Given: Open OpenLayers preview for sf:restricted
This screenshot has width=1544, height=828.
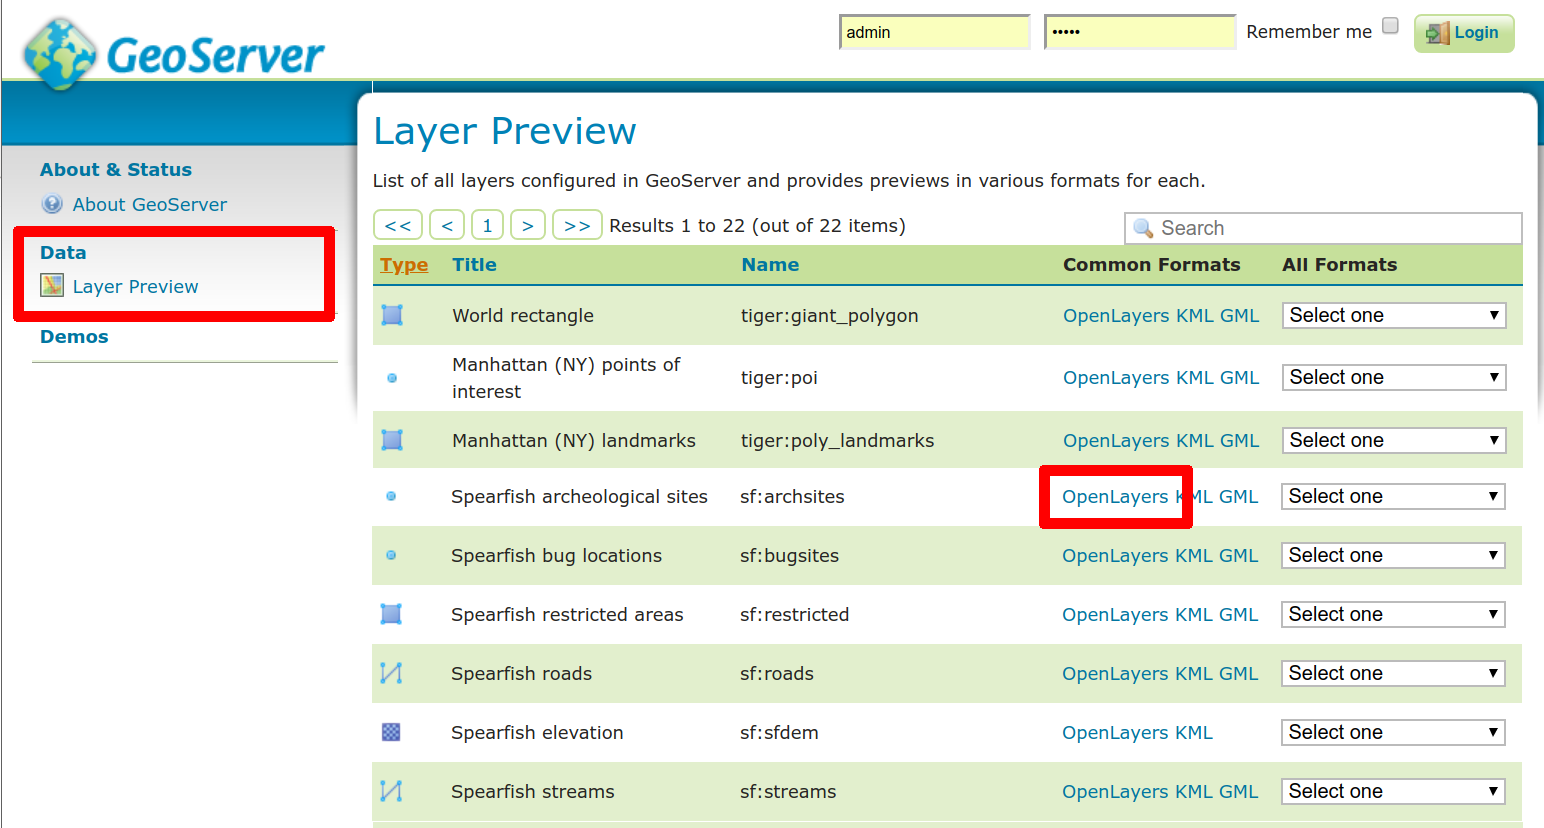Looking at the screenshot, I should [1115, 614].
